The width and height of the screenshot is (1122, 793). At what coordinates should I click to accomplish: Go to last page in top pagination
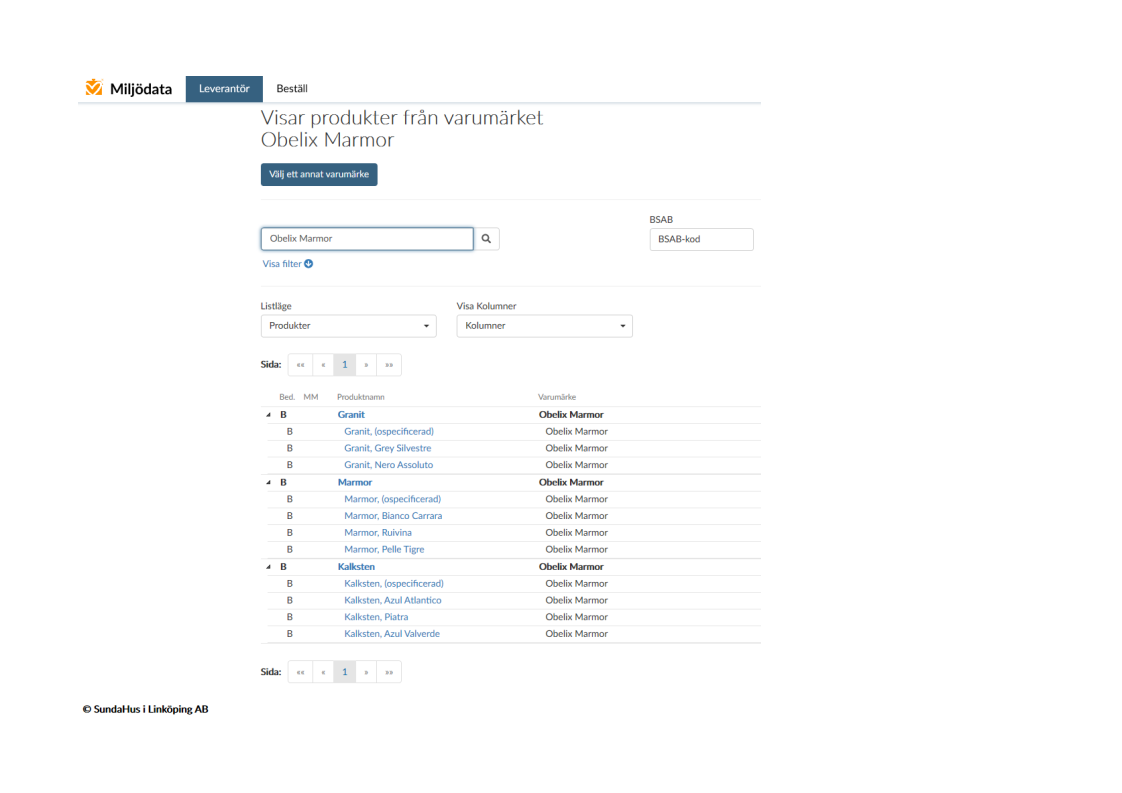pos(389,365)
